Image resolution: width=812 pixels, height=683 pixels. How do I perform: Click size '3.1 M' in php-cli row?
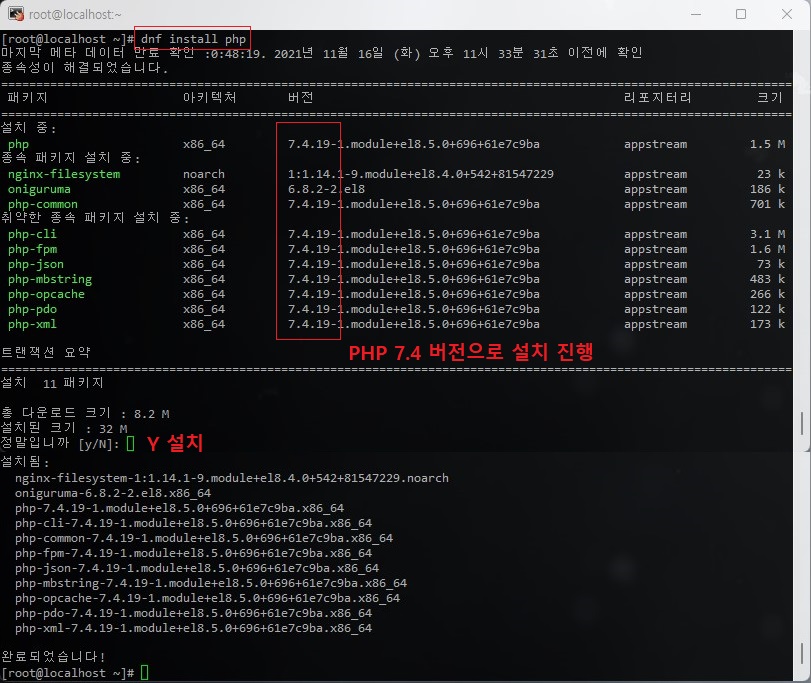(x=767, y=234)
